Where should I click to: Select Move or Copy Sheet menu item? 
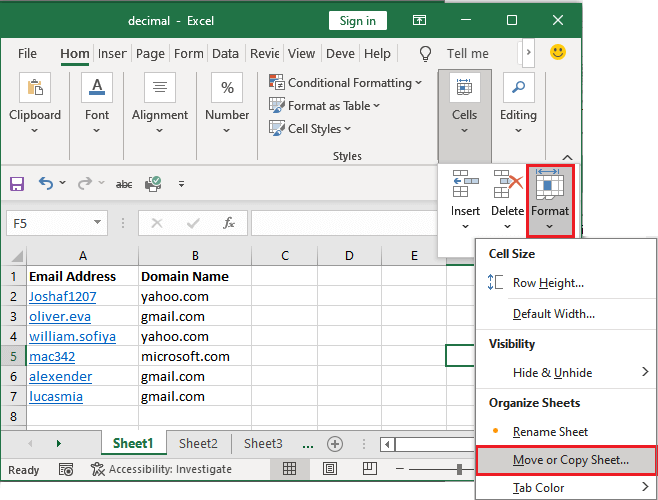570,460
